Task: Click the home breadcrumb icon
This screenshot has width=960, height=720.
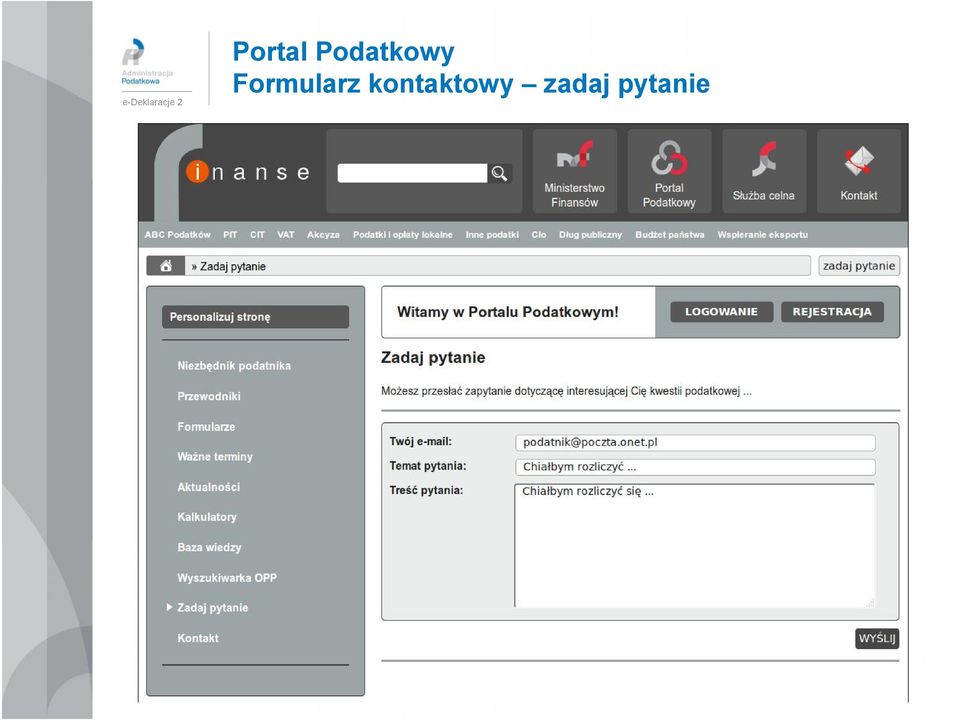Action: click(165, 266)
